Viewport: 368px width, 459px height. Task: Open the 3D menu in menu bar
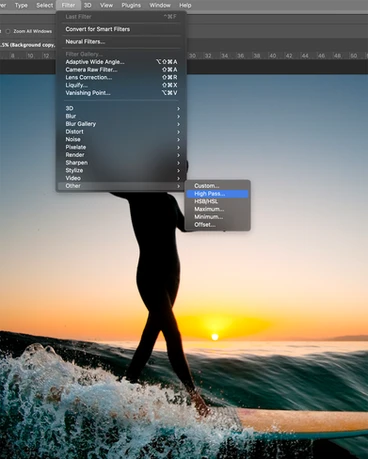[87, 5]
